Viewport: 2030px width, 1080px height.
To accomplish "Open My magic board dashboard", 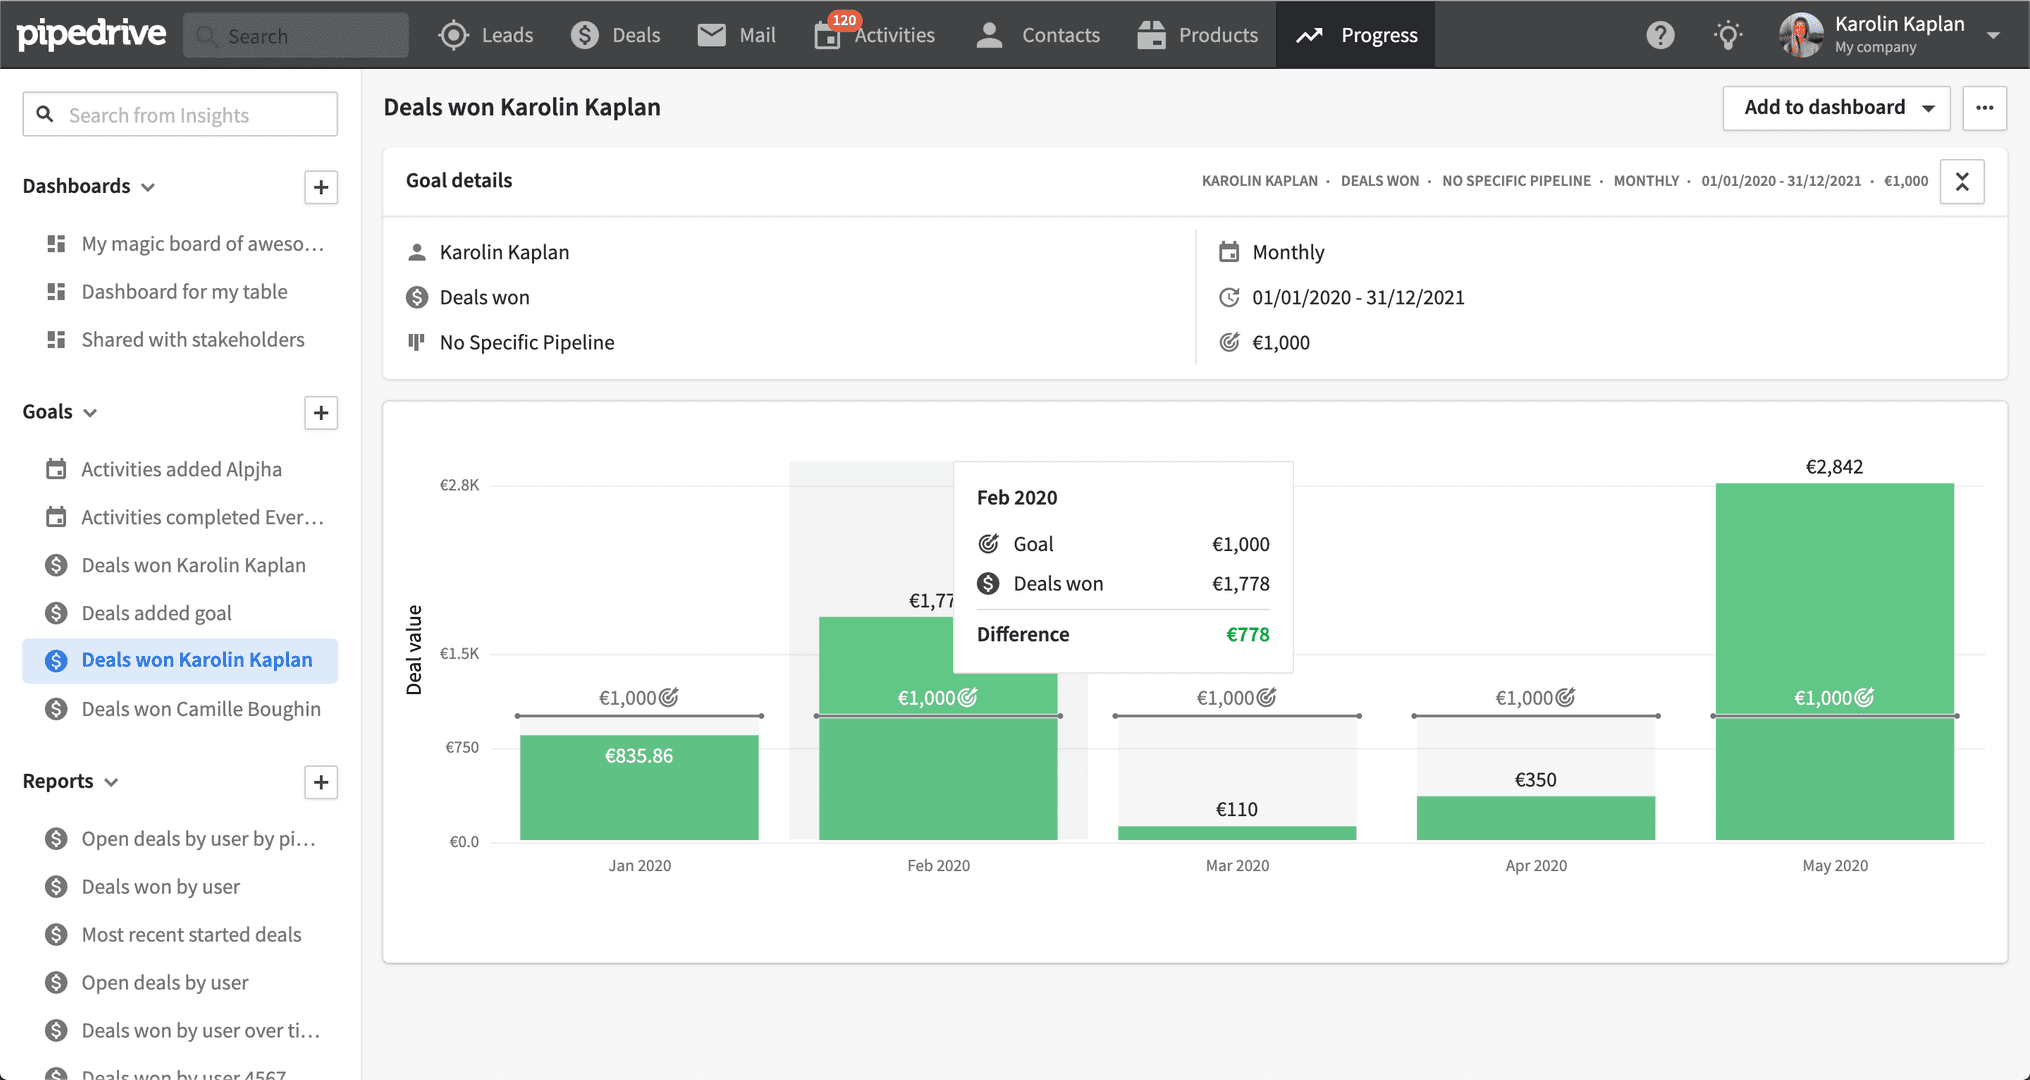I will 185,244.
